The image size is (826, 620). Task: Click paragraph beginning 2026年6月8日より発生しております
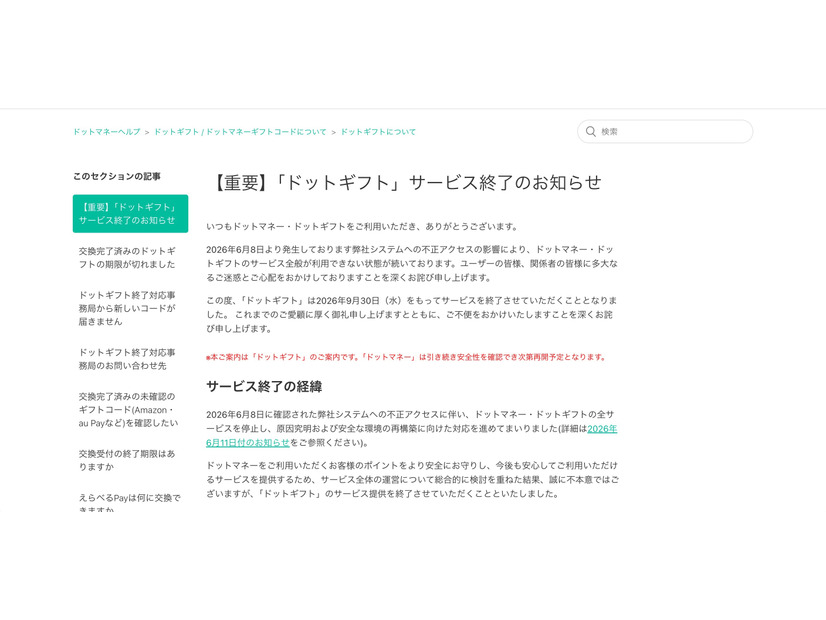click(x=412, y=263)
